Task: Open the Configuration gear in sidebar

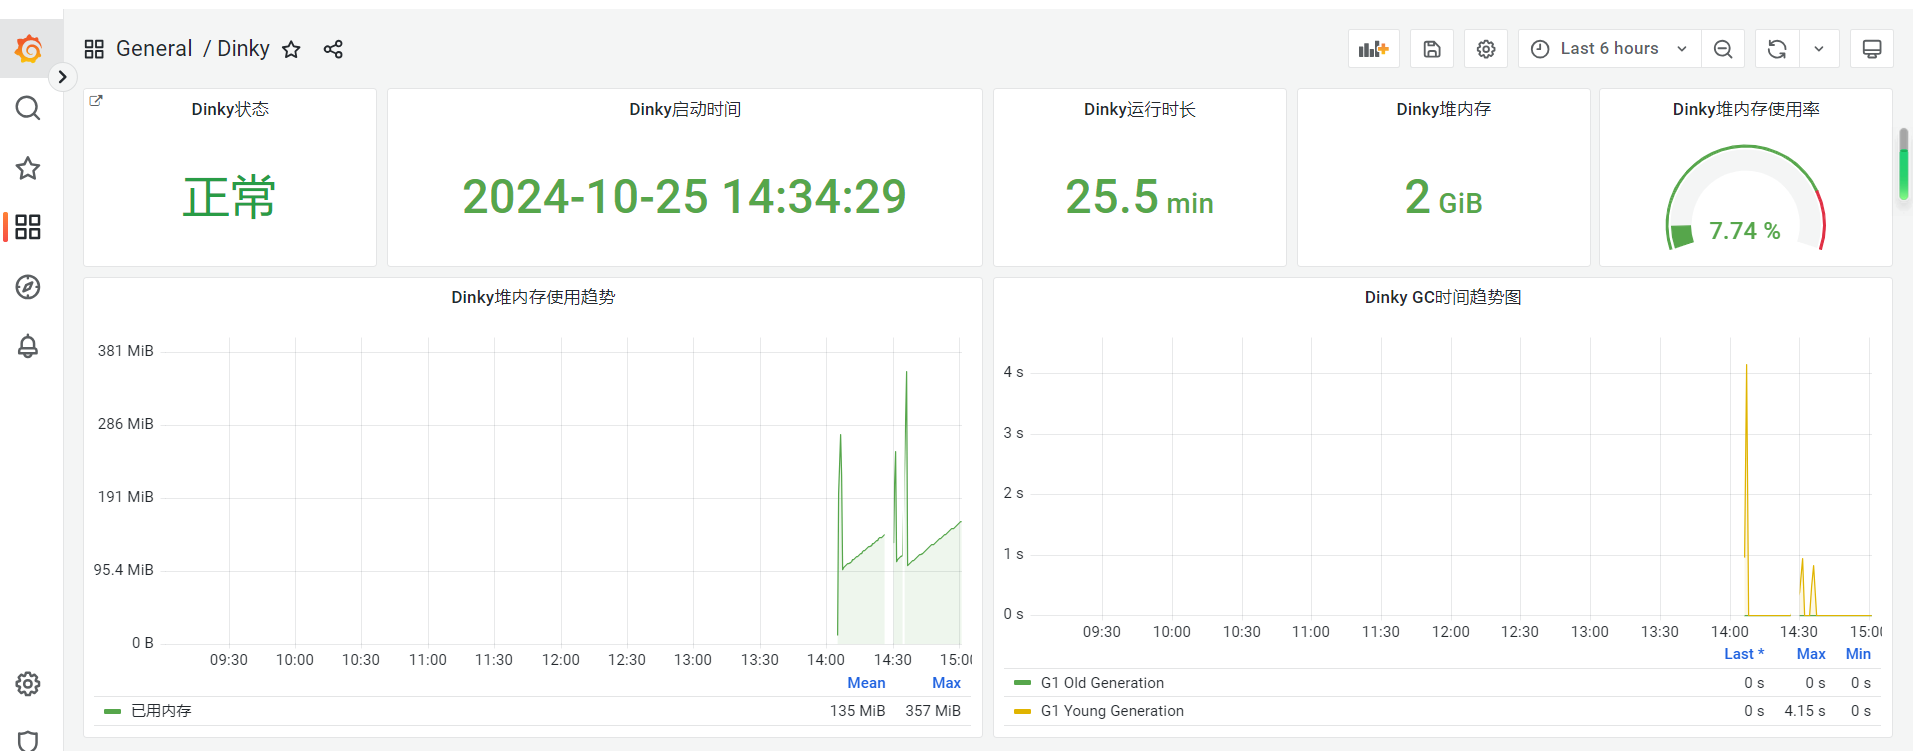Action: [28, 684]
